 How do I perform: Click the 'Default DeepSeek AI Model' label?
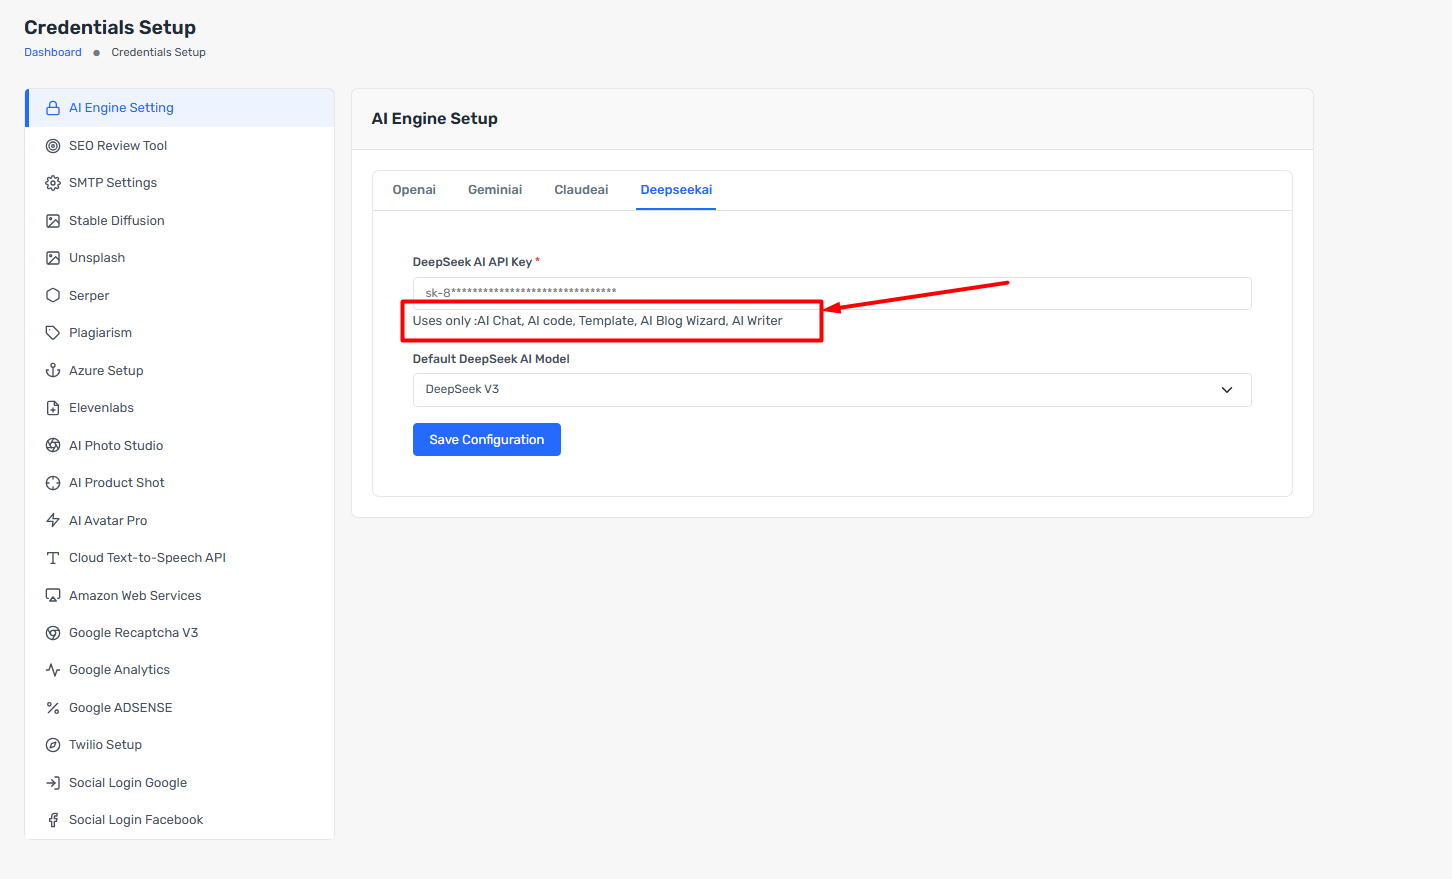pyautogui.click(x=491, y=359)
